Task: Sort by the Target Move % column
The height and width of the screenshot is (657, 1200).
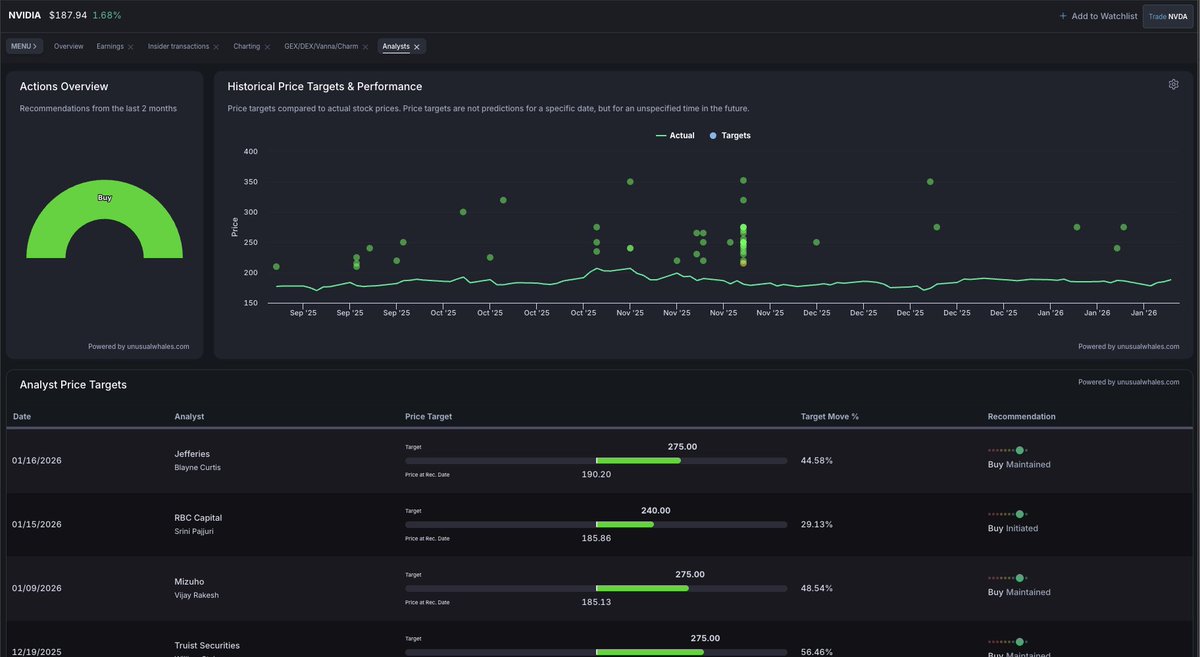Action: (x=829, y=416)
